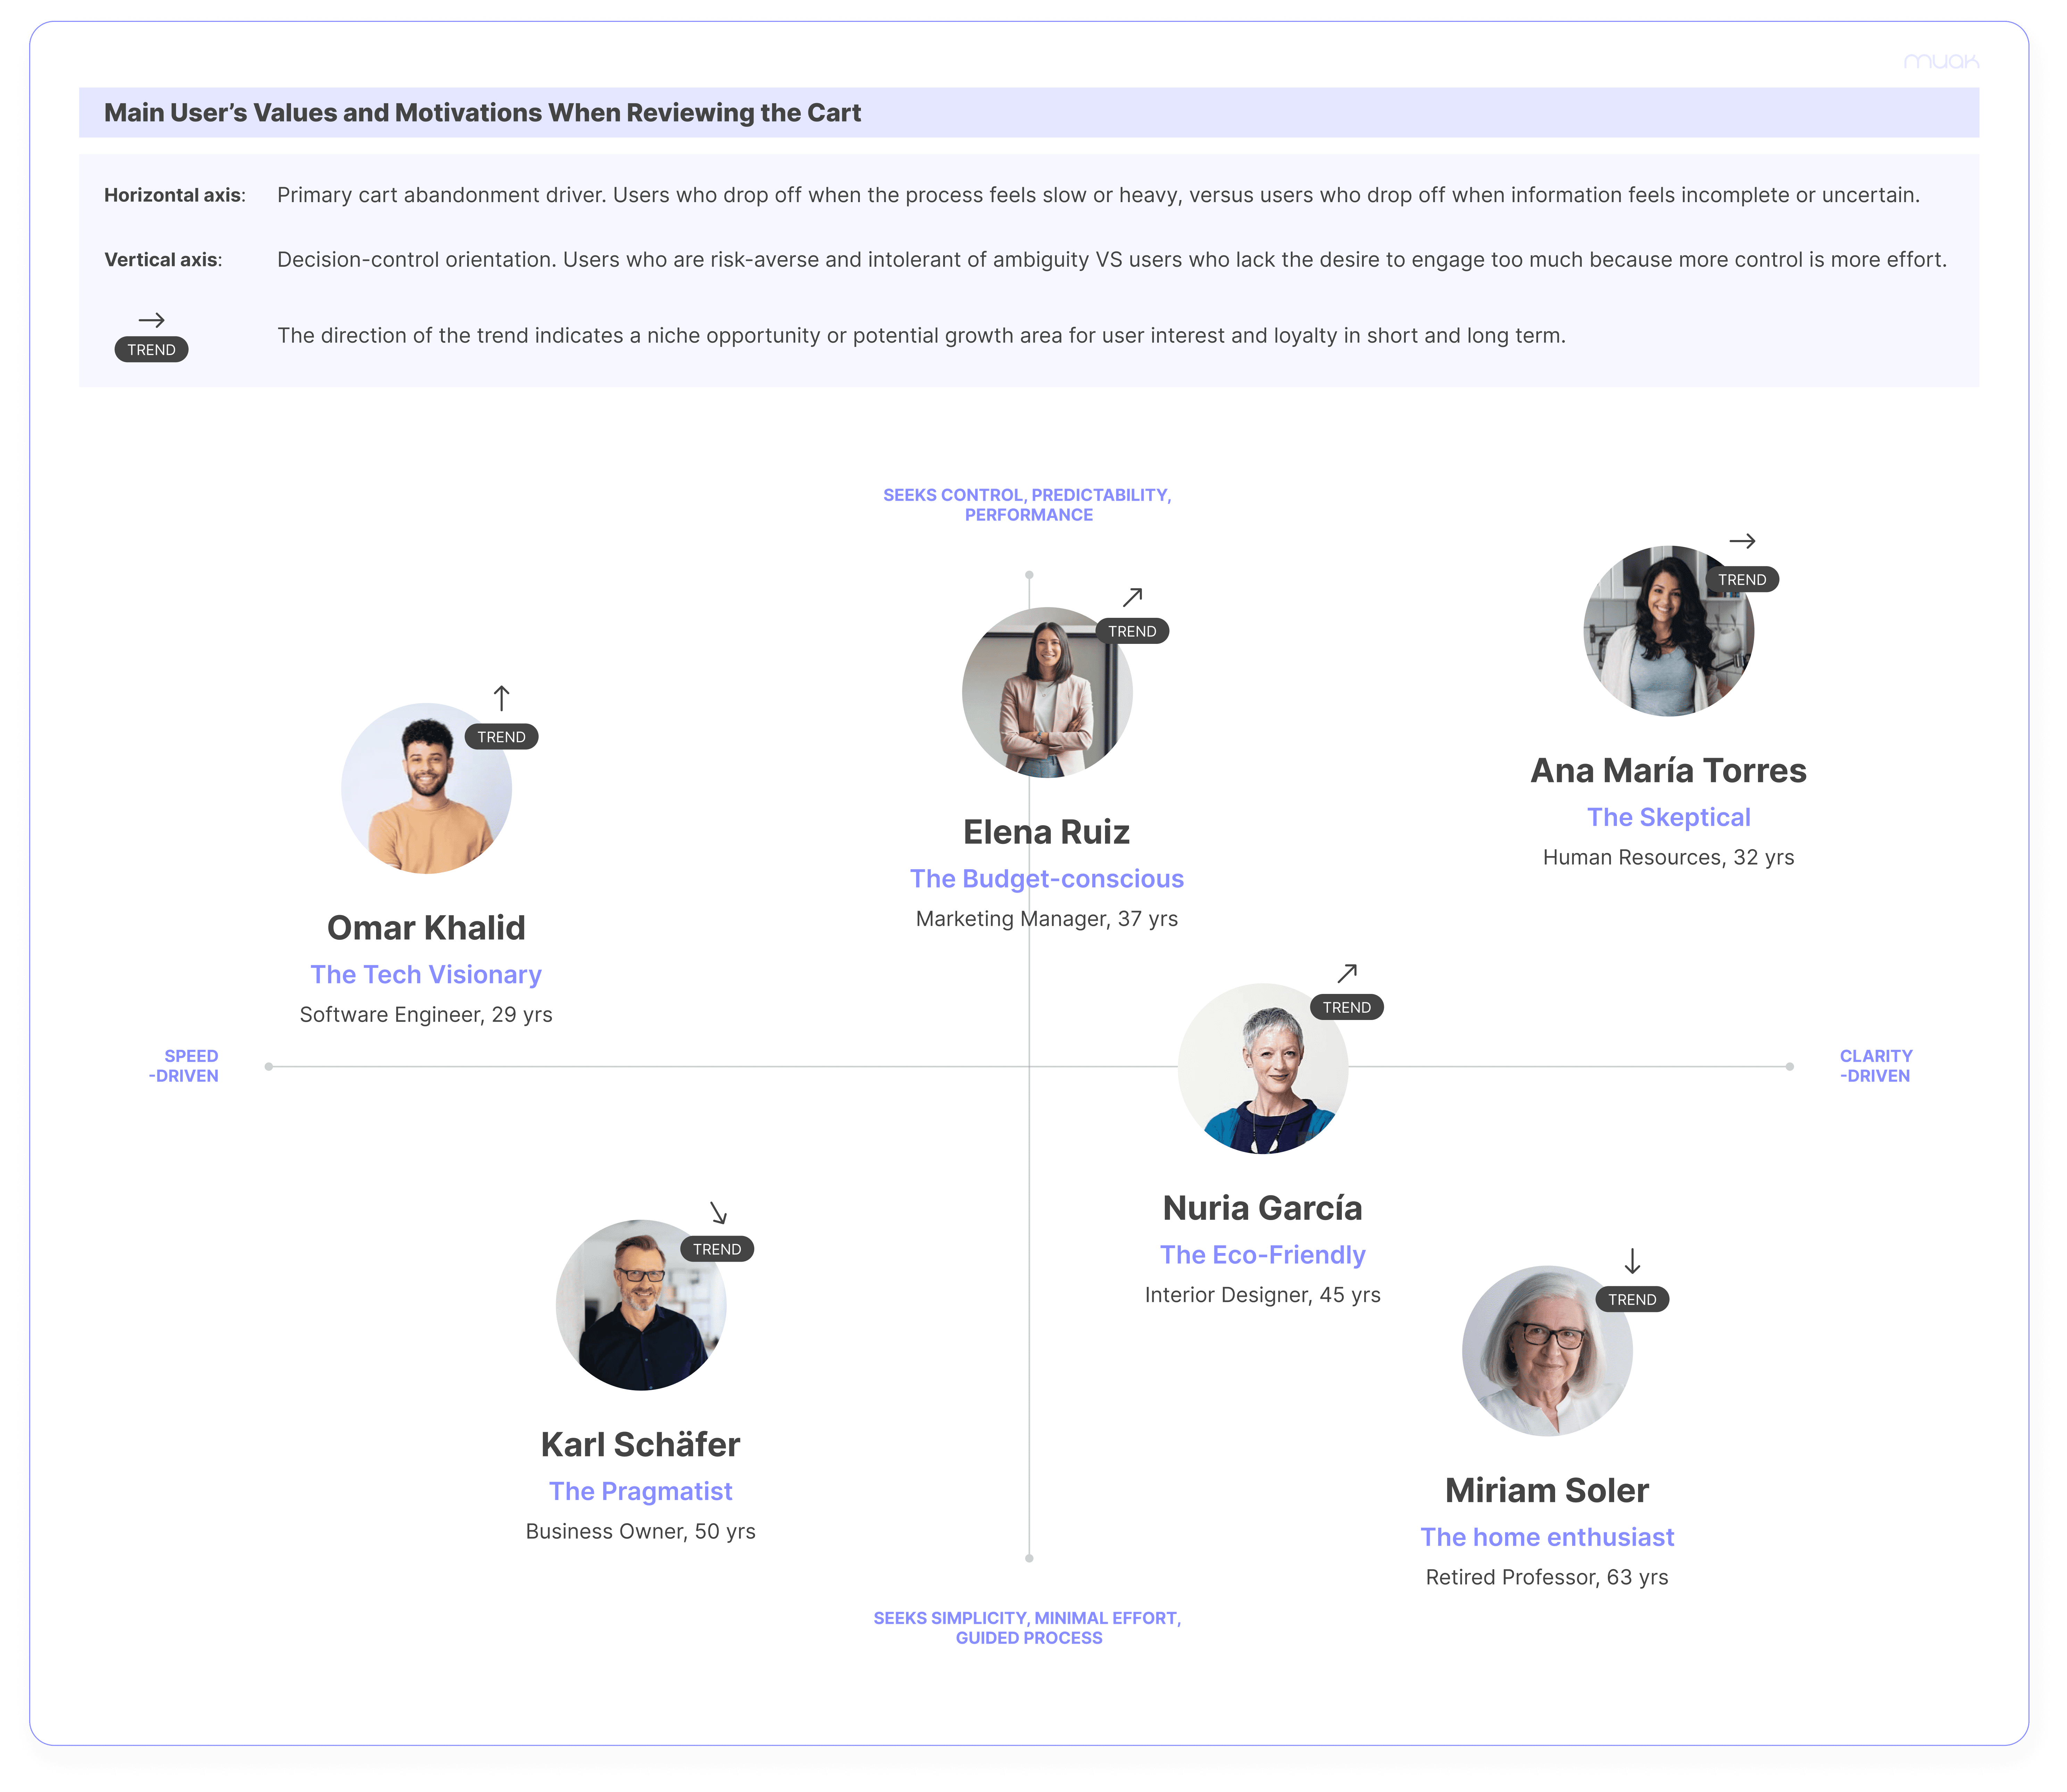
Task: Select Miriam Soler's profile photo
Action: click(1547, 1351)
